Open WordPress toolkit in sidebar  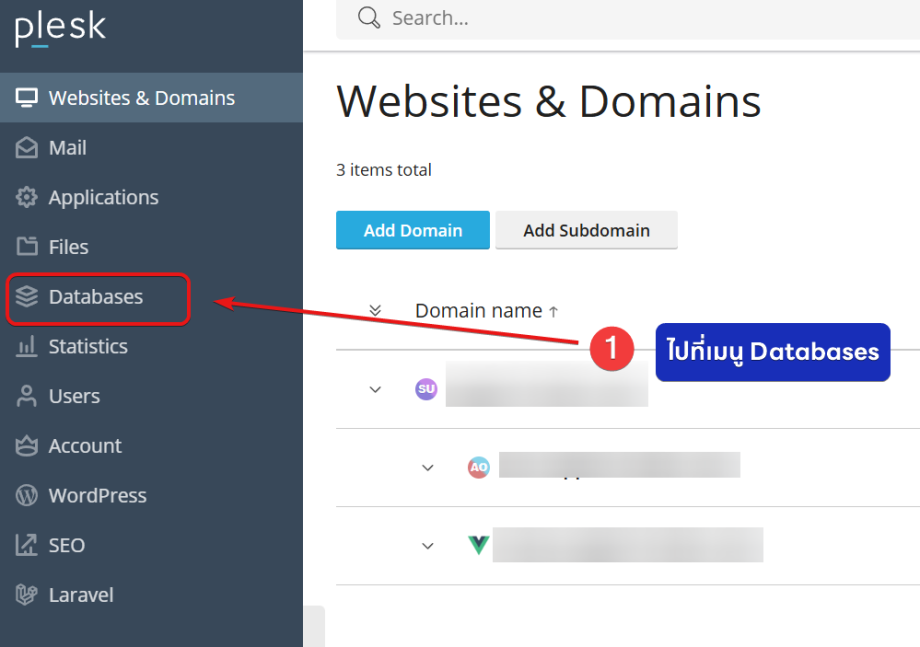151,496
